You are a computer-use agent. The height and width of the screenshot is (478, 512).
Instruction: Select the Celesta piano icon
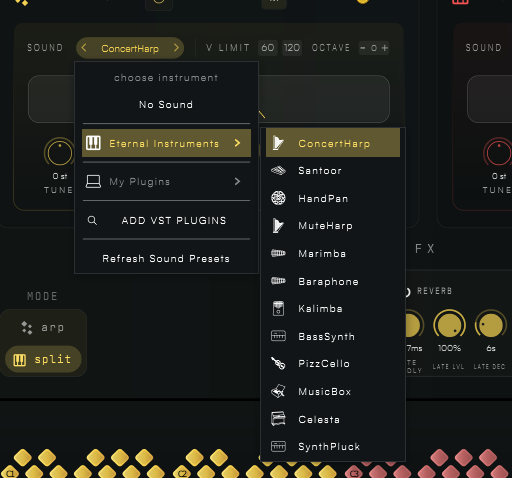278,419
